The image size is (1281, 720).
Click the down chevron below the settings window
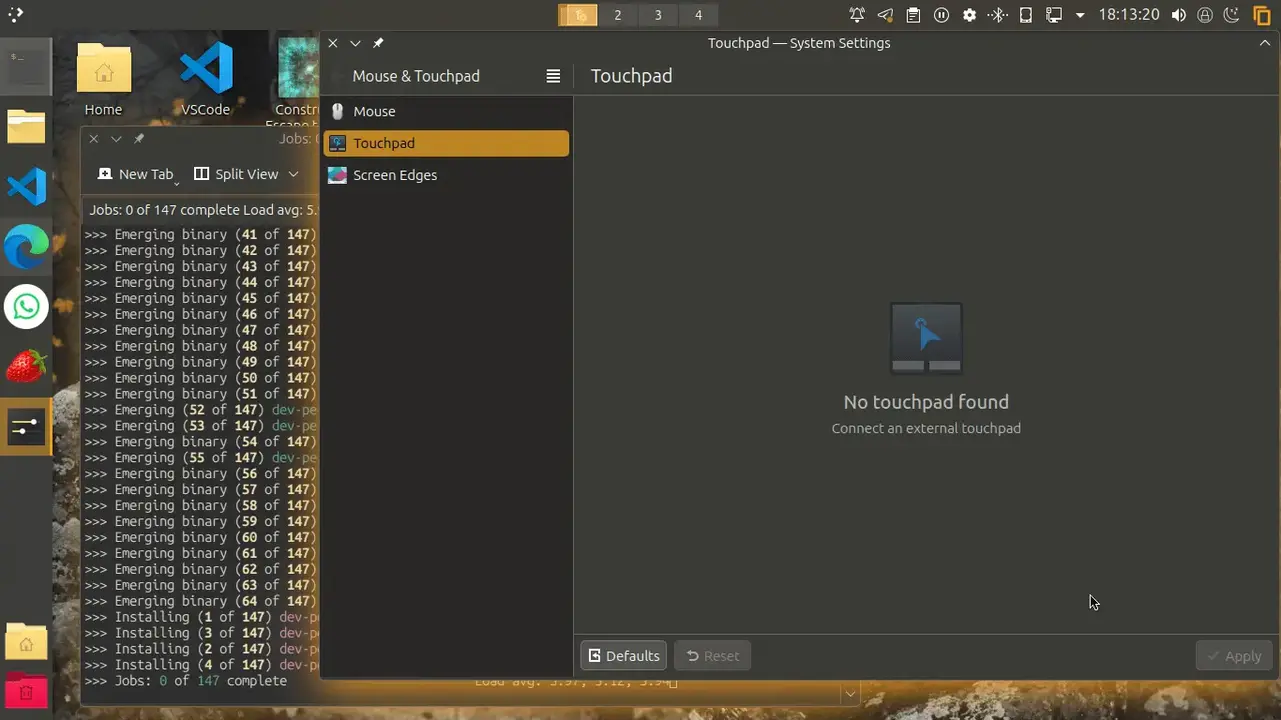point(850,693)
